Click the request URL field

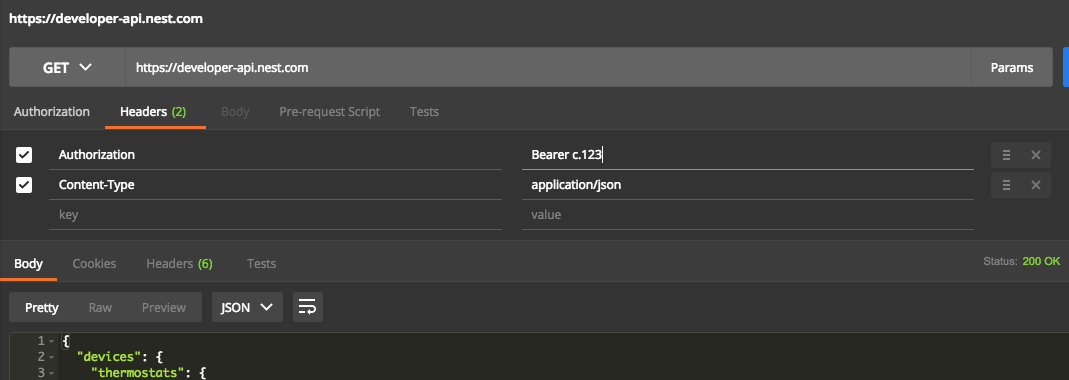coord(548,68)
